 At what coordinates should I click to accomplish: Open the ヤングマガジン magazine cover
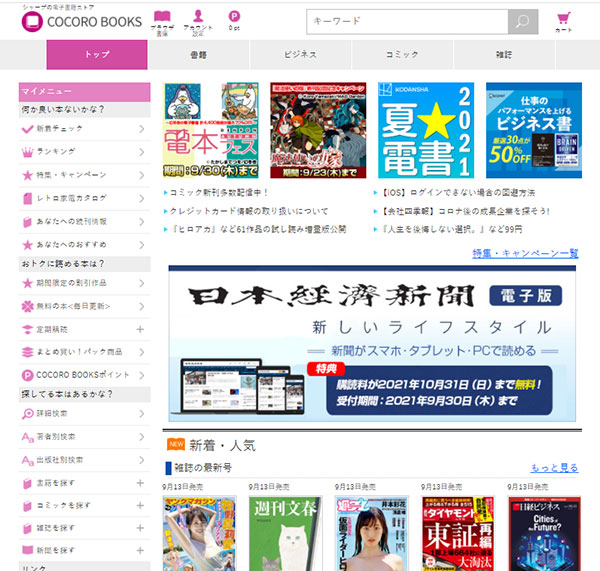(199, 533)
